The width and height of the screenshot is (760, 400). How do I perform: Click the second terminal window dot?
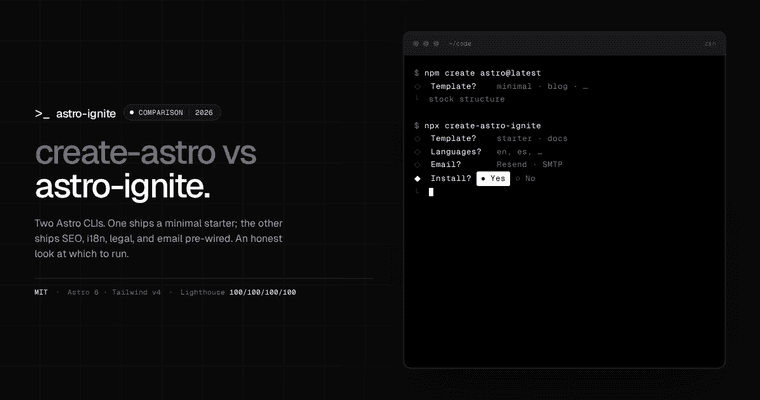[x=426, y=44]
